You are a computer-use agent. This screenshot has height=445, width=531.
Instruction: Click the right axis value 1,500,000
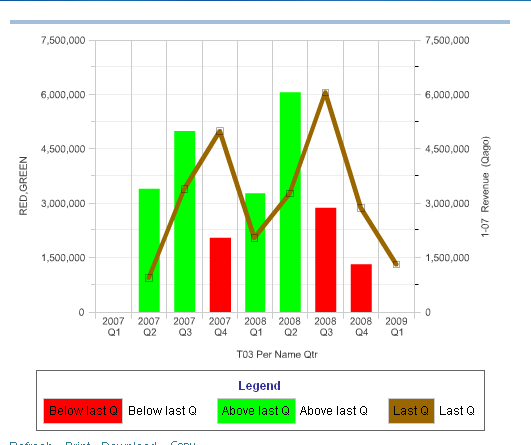click(x=447, y=258)
